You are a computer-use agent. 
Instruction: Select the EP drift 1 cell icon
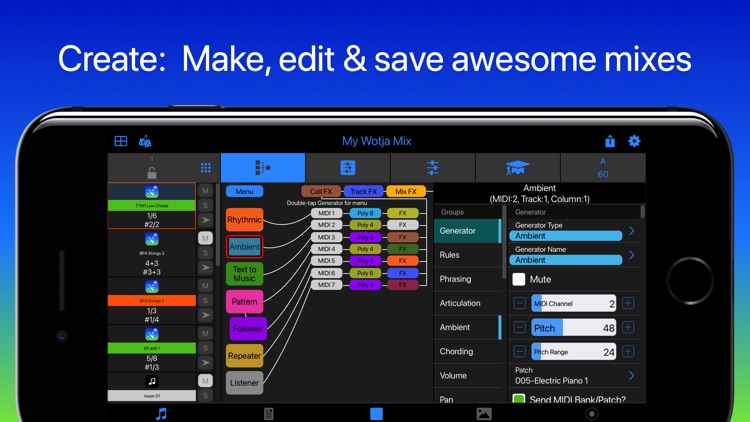point(152,334)
